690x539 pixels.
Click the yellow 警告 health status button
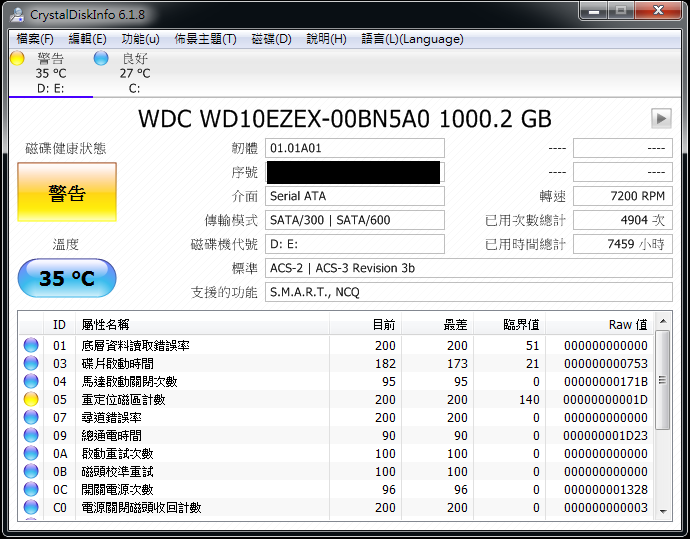click(67, 192)
